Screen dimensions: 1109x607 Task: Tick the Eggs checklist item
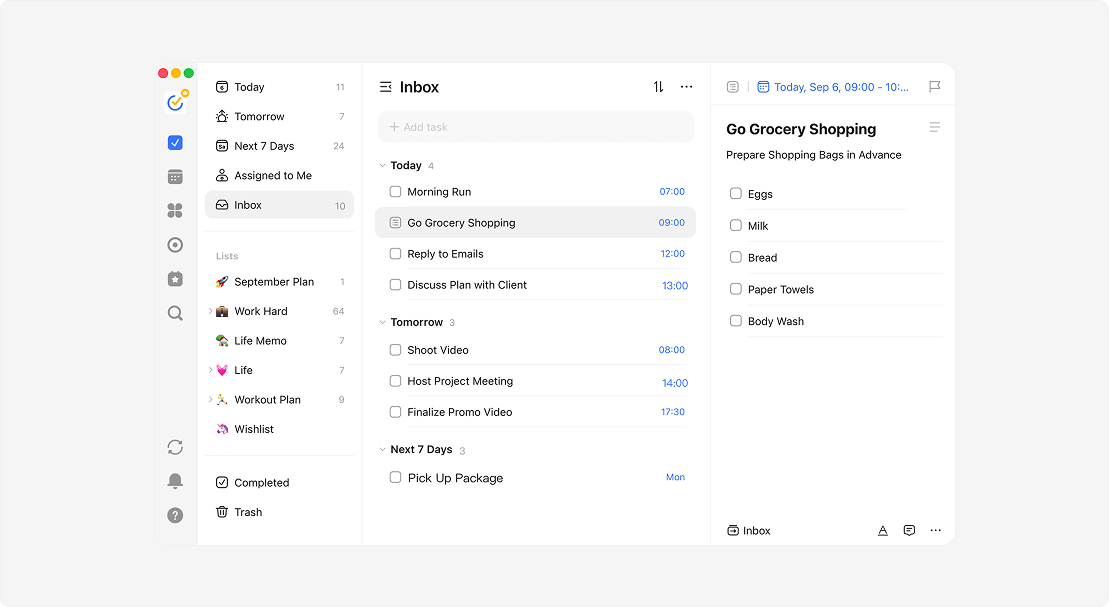(x=736, y=194)
